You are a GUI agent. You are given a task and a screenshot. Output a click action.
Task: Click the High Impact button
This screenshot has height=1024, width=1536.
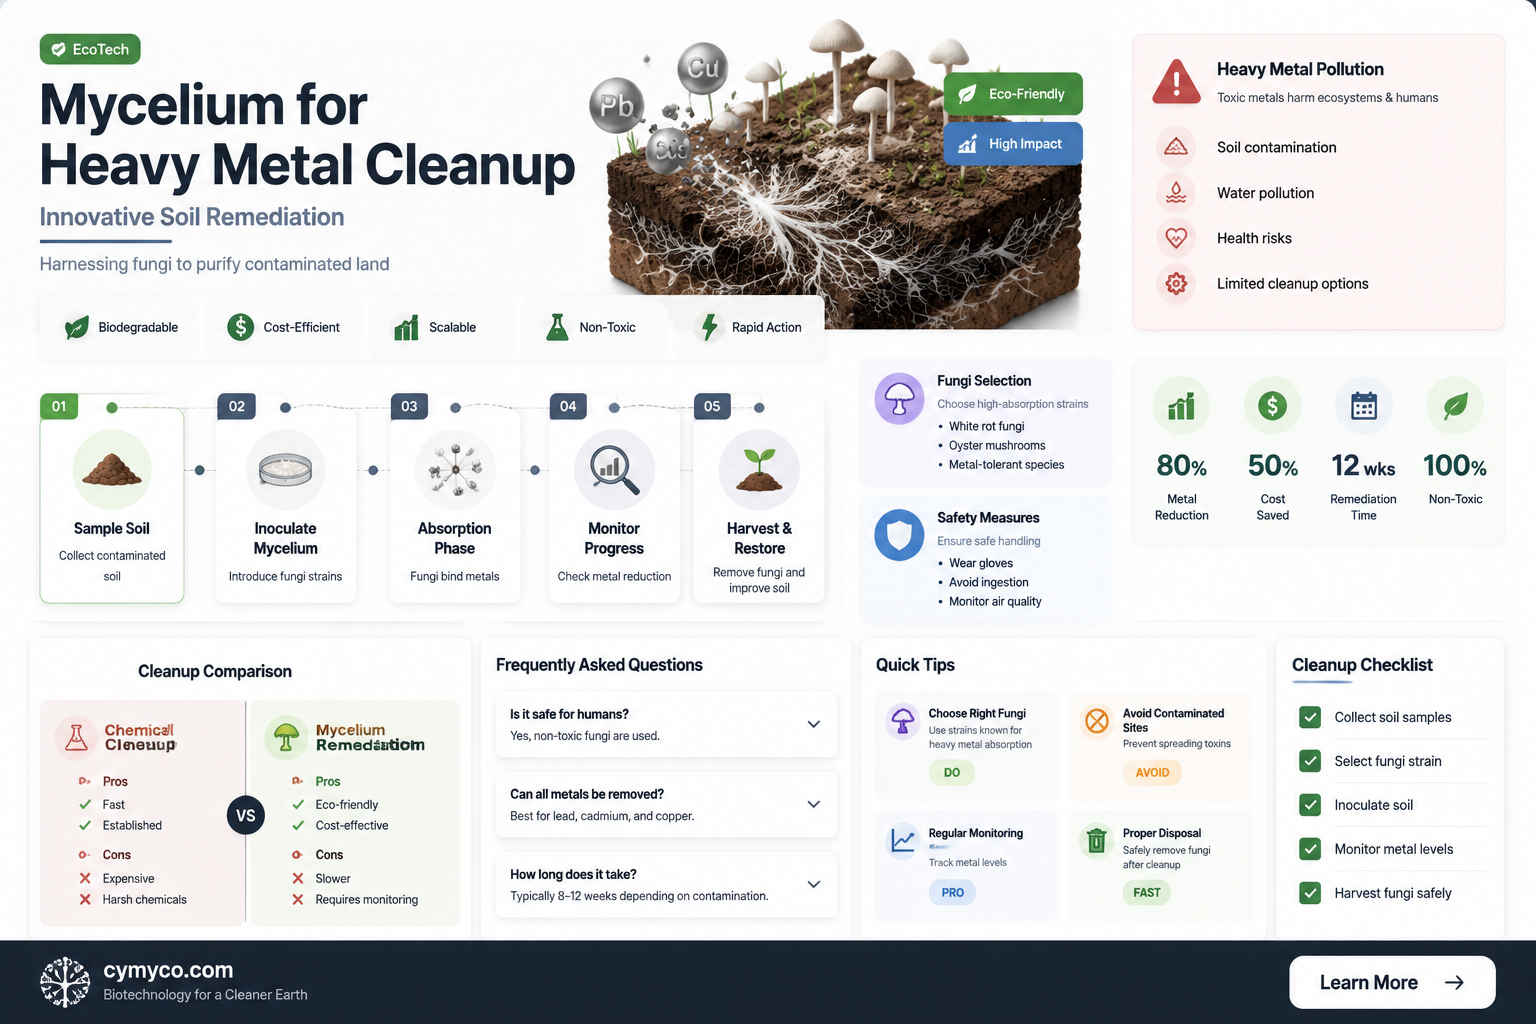click(1013, 144)
